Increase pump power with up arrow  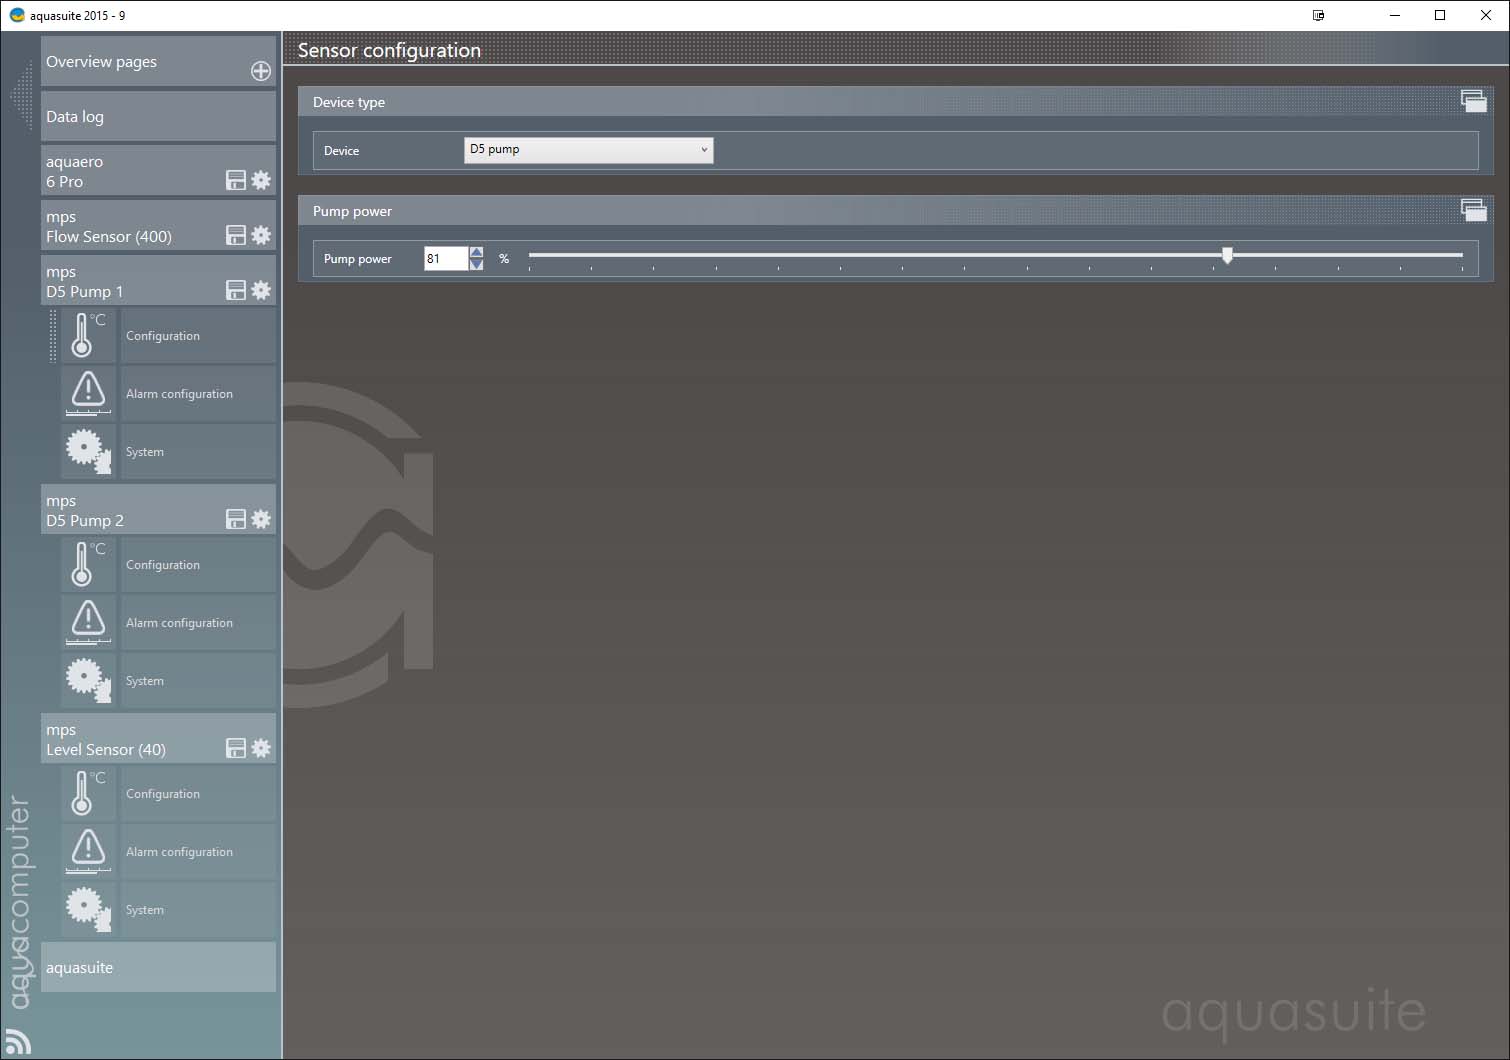click(477, 252)
